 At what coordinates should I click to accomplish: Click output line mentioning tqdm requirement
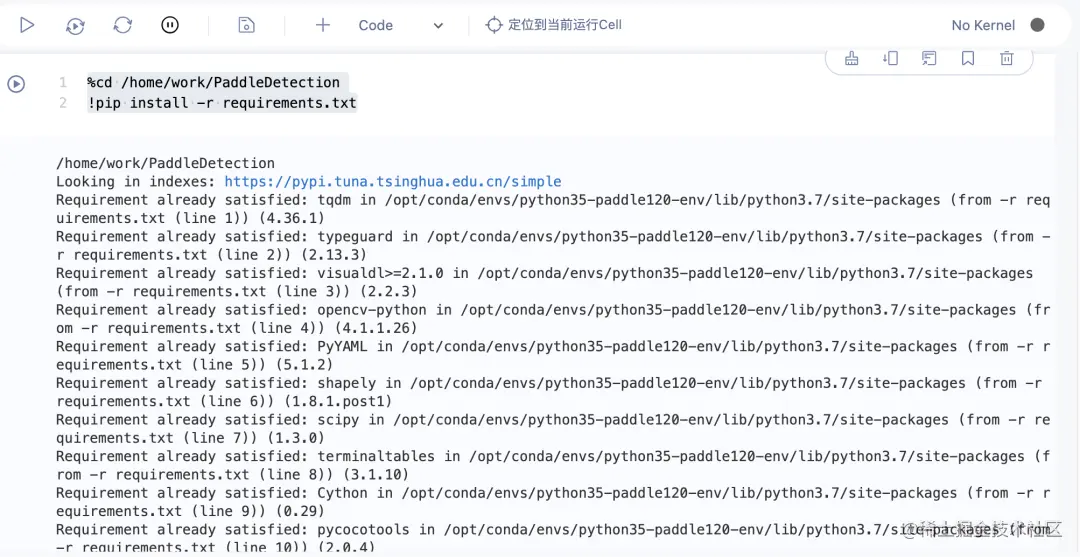tap(553, 209)
